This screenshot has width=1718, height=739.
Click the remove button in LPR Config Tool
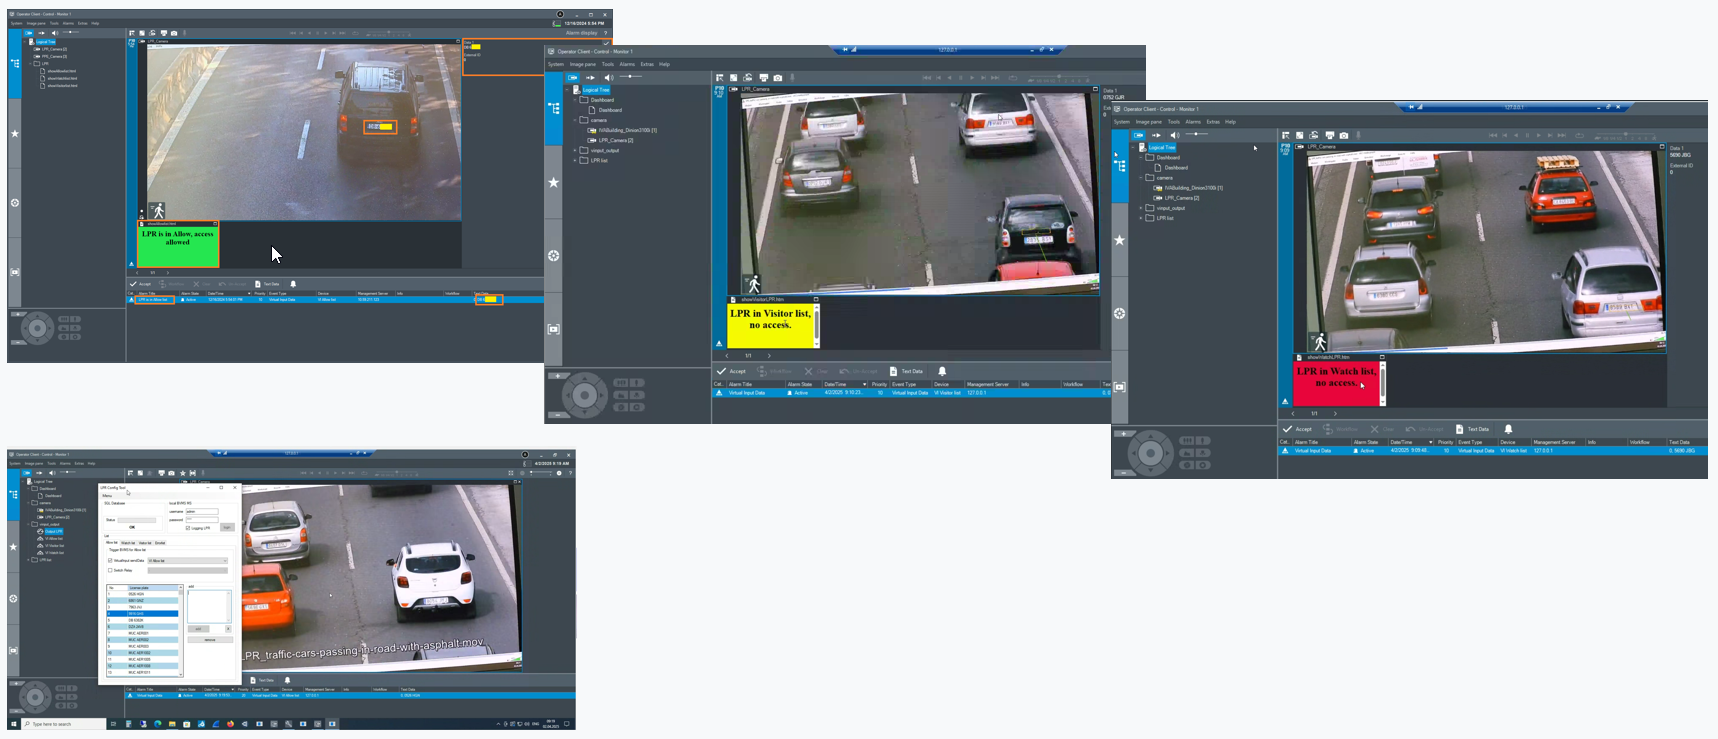(x=210, y=639)
